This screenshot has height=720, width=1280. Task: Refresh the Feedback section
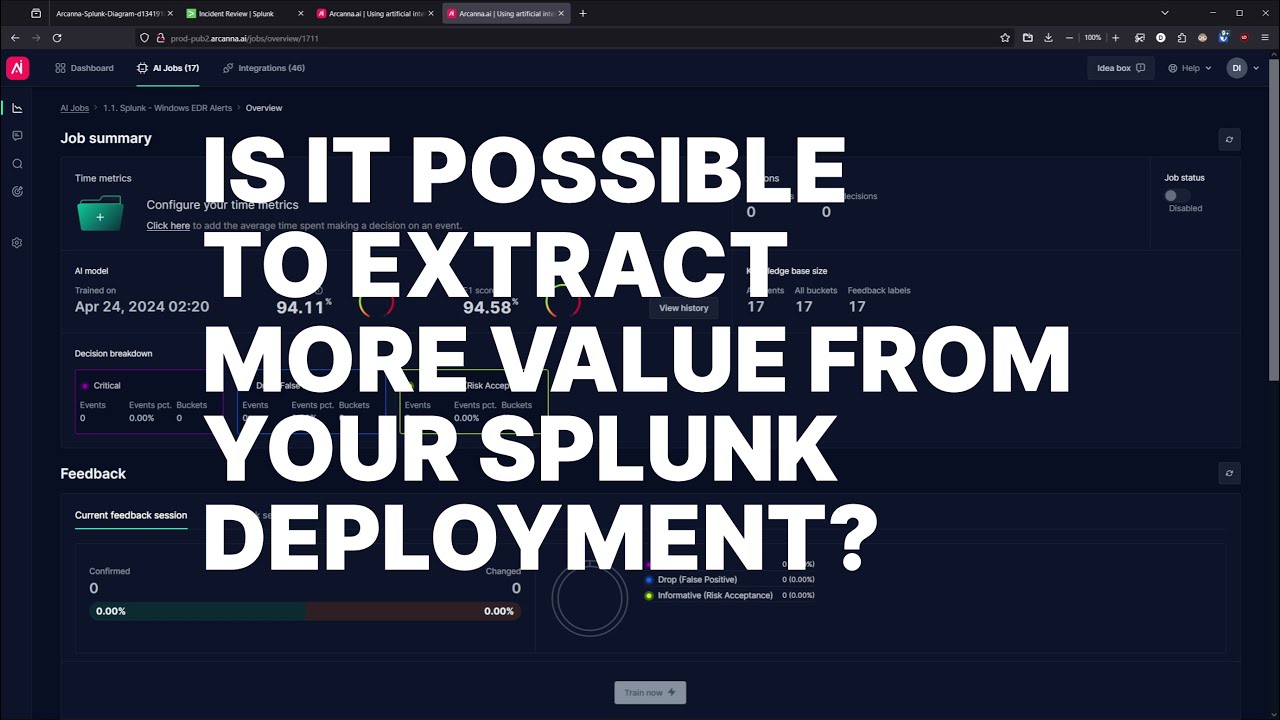(x=1229, y=473)
